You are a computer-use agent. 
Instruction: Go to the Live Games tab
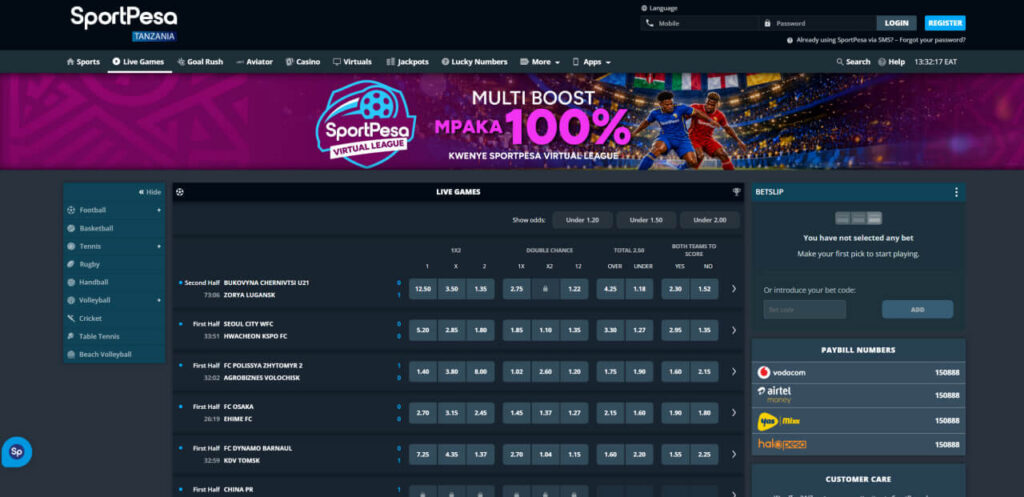coord(138,62)
